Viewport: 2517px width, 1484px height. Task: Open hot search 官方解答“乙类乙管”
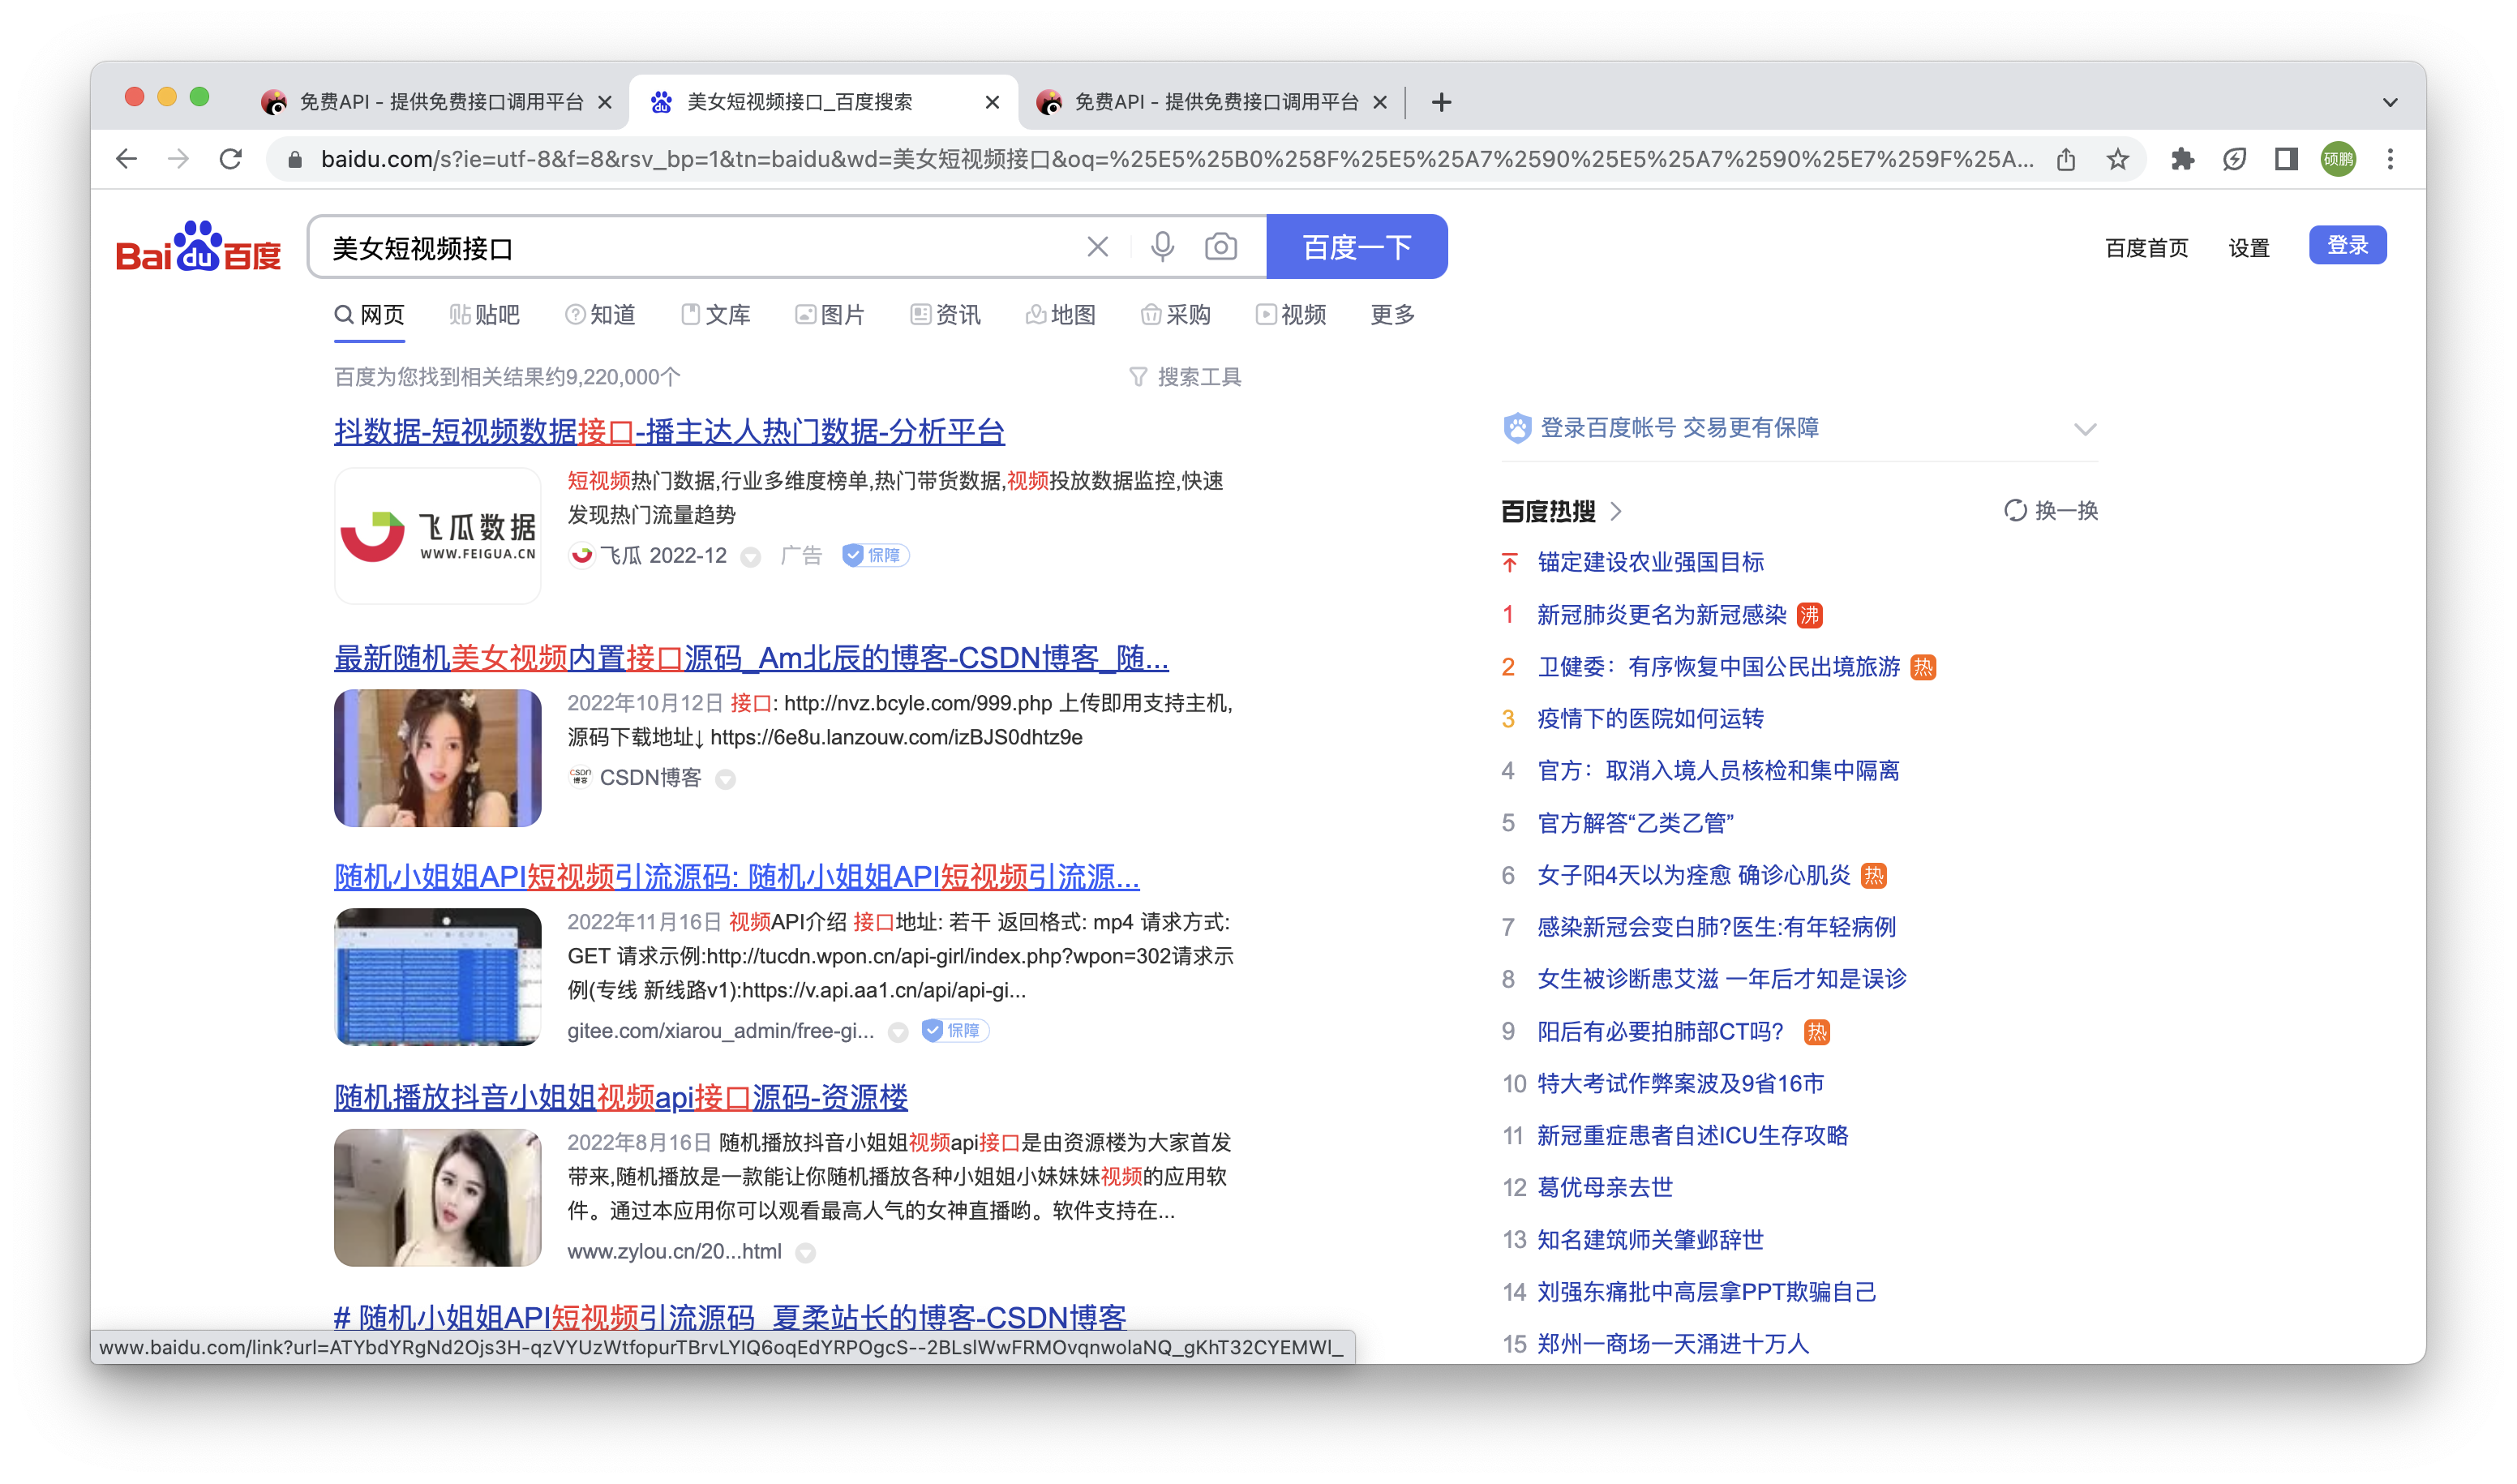pos(1635,823)
